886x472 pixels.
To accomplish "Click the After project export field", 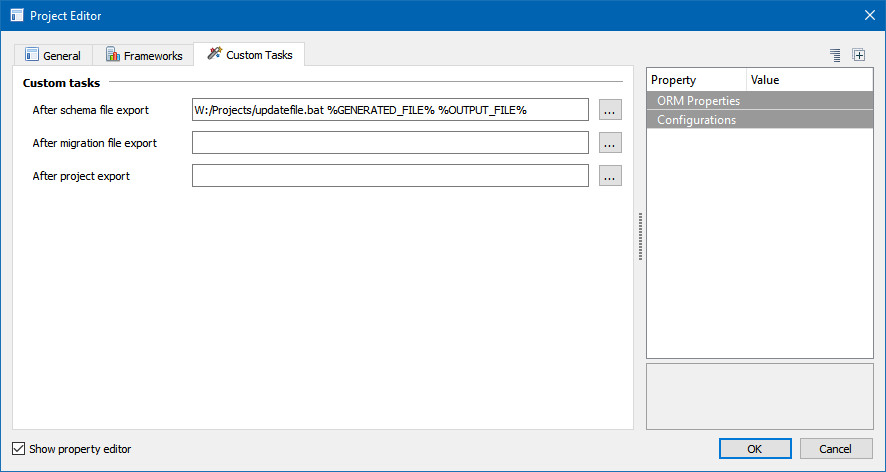I will tap(390, 175).
